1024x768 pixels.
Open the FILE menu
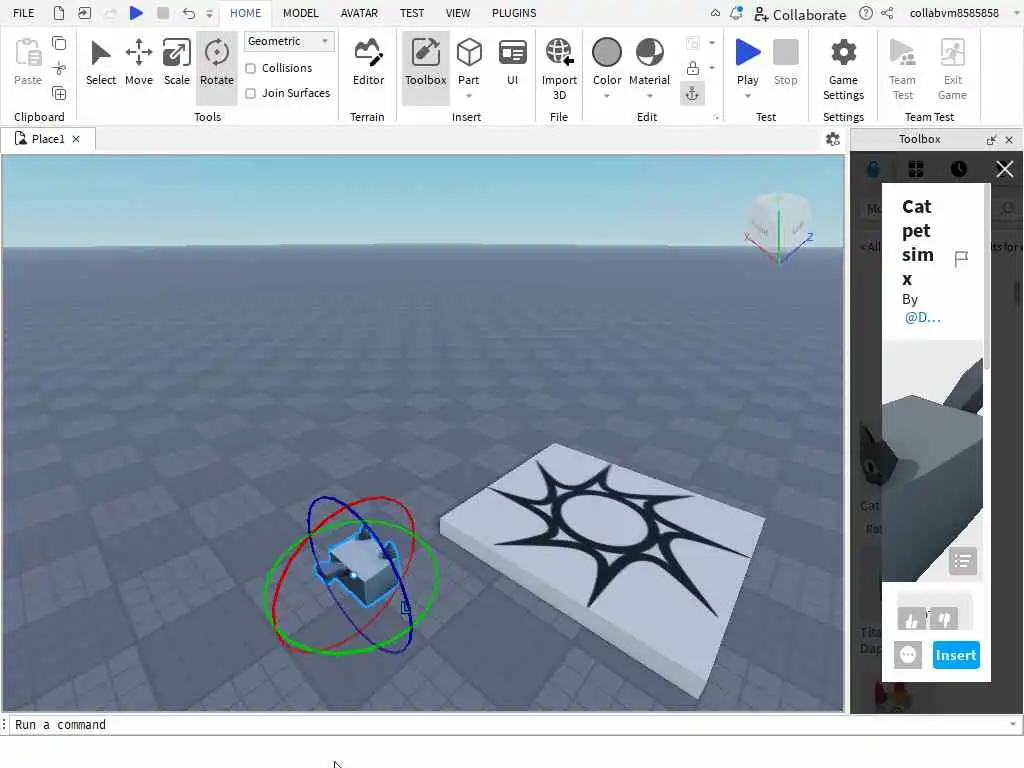click(x=24, y=13)
